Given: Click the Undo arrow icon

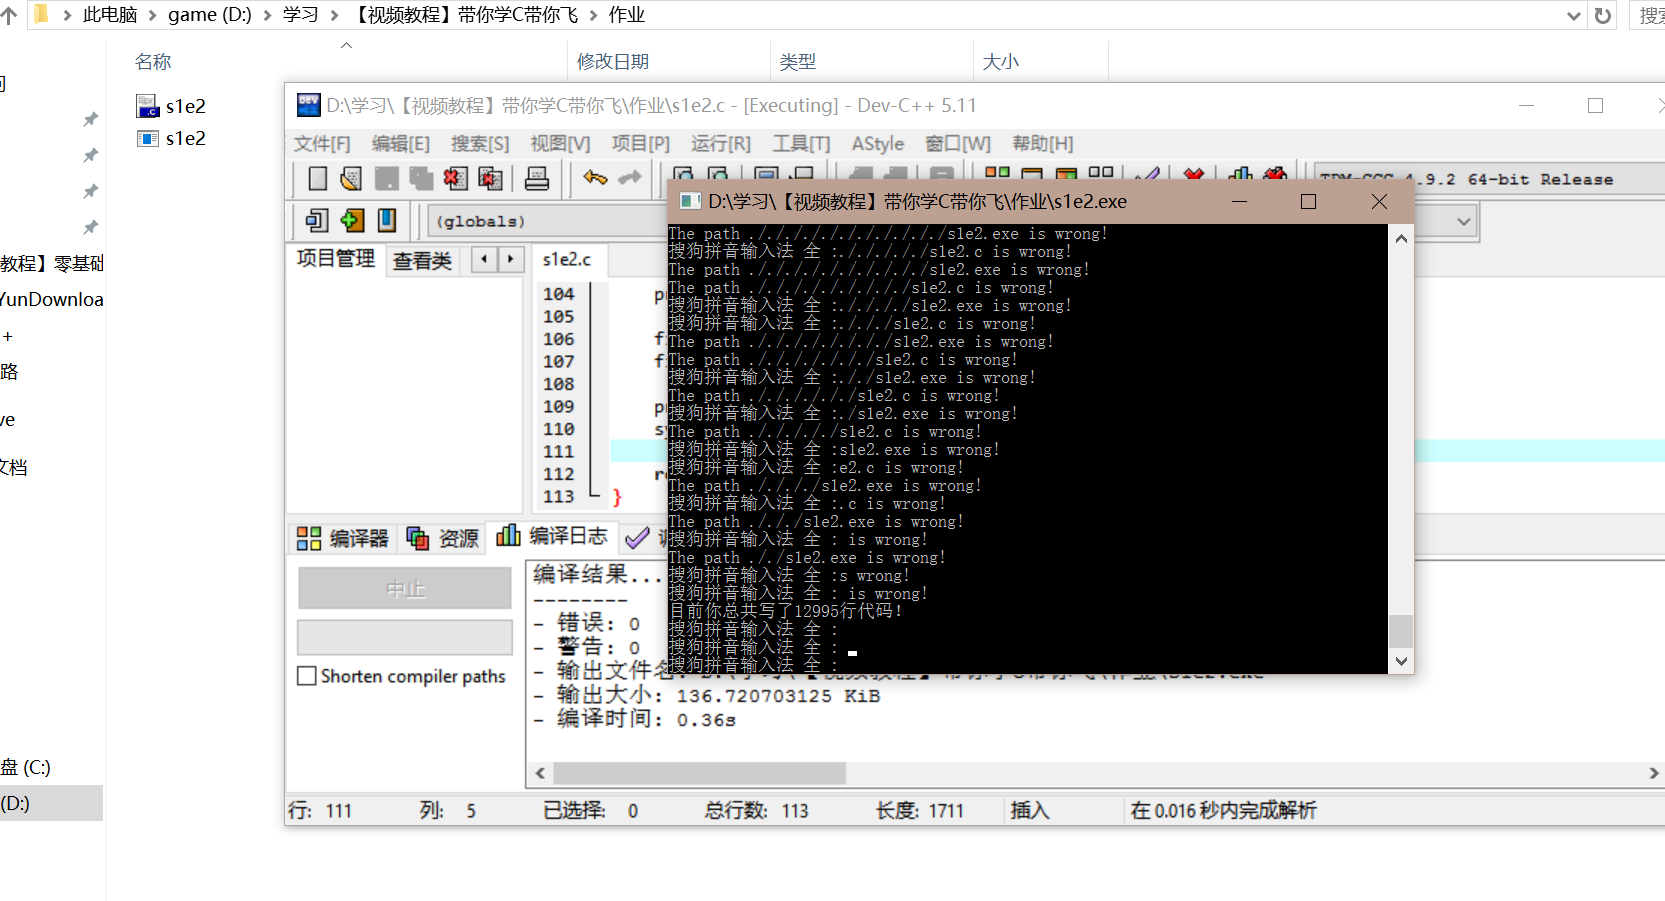Looking at the screenshot, I should point(595,178).
